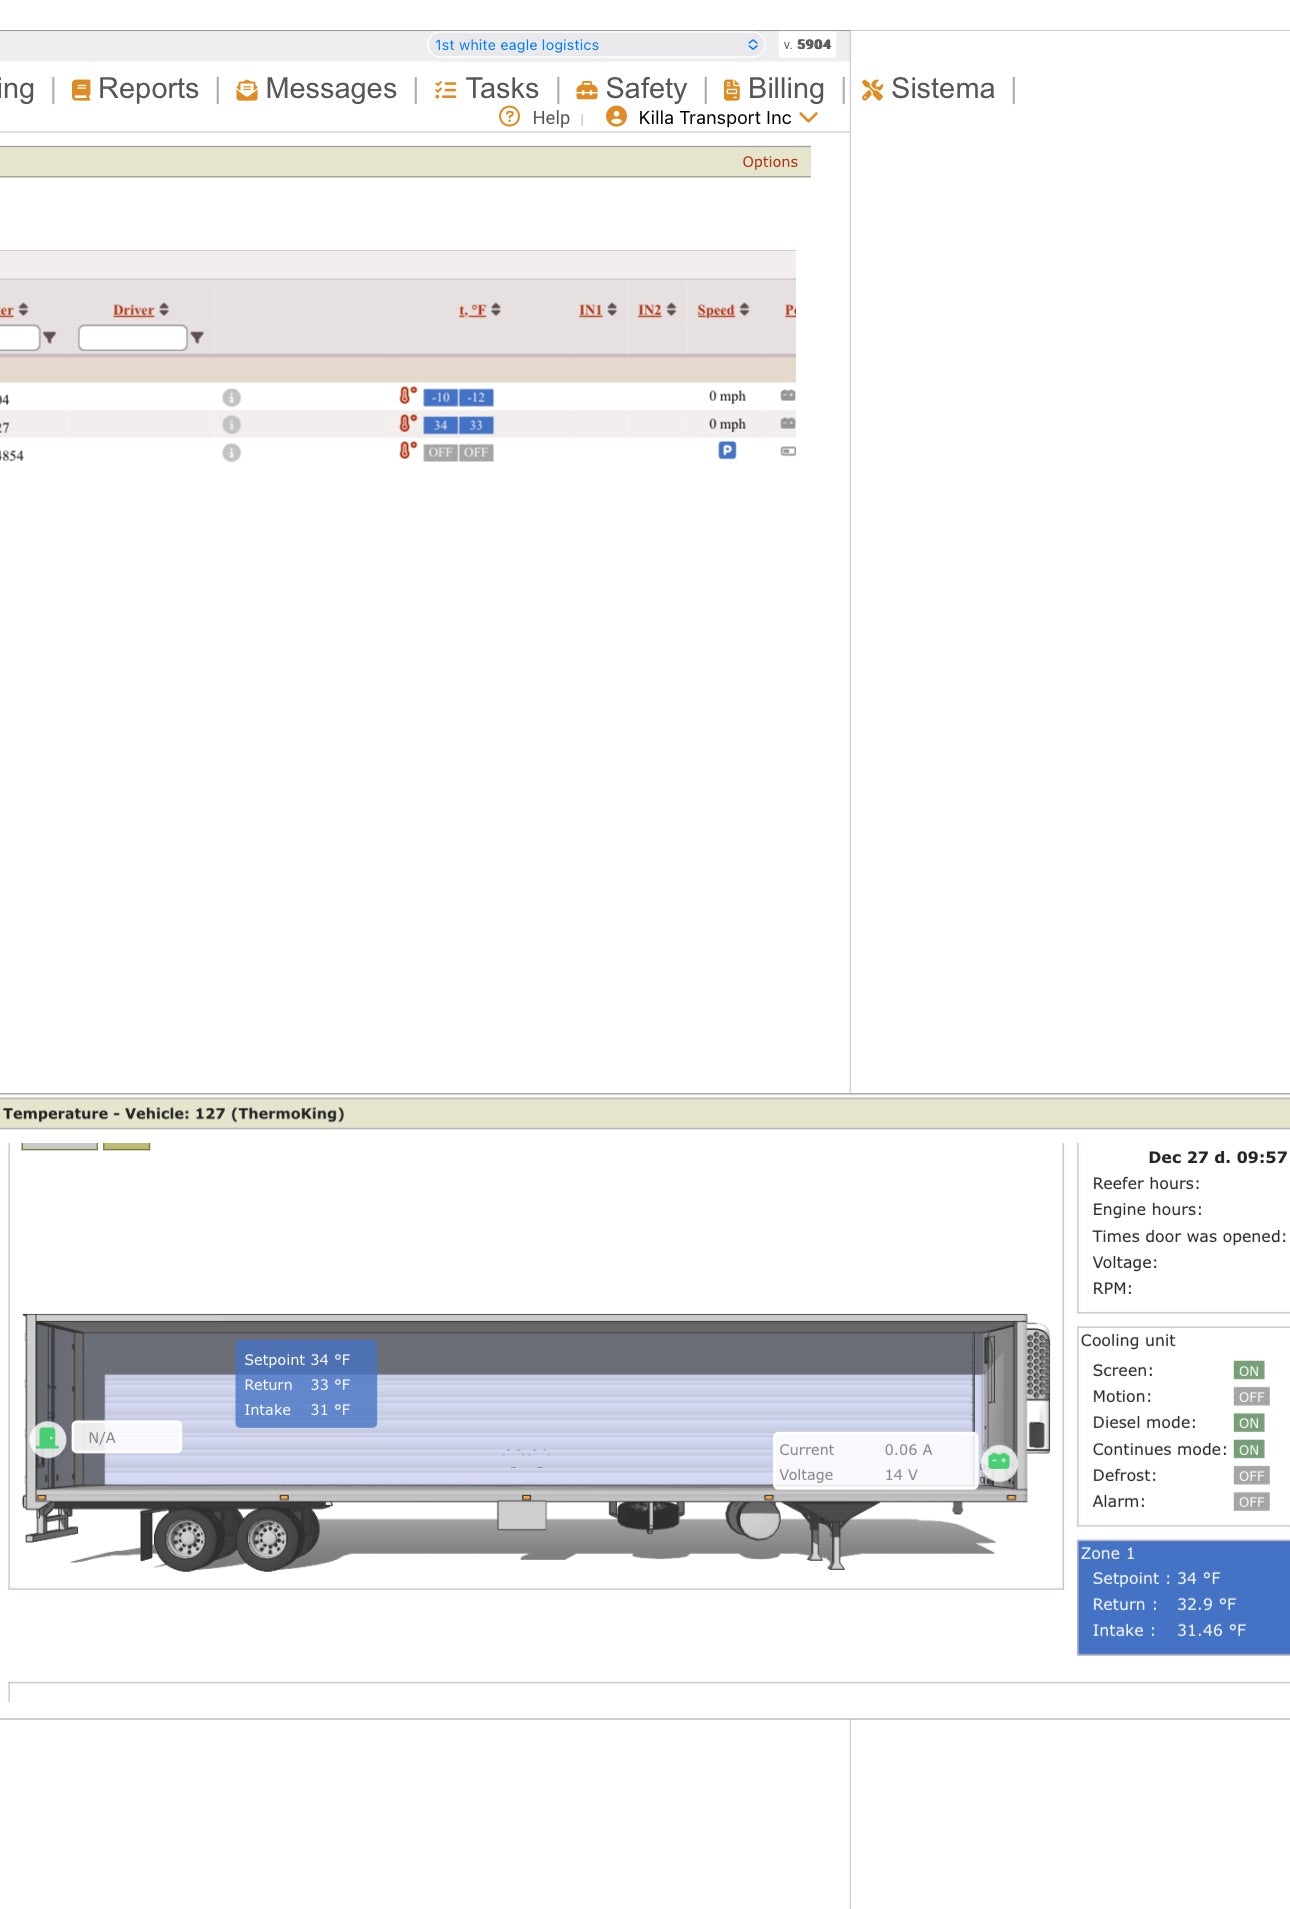Screen dimensions: 1290x1909
Task: Click the Current and Voltage info box
Action: pyautogui.click(x=875, y=1462)
